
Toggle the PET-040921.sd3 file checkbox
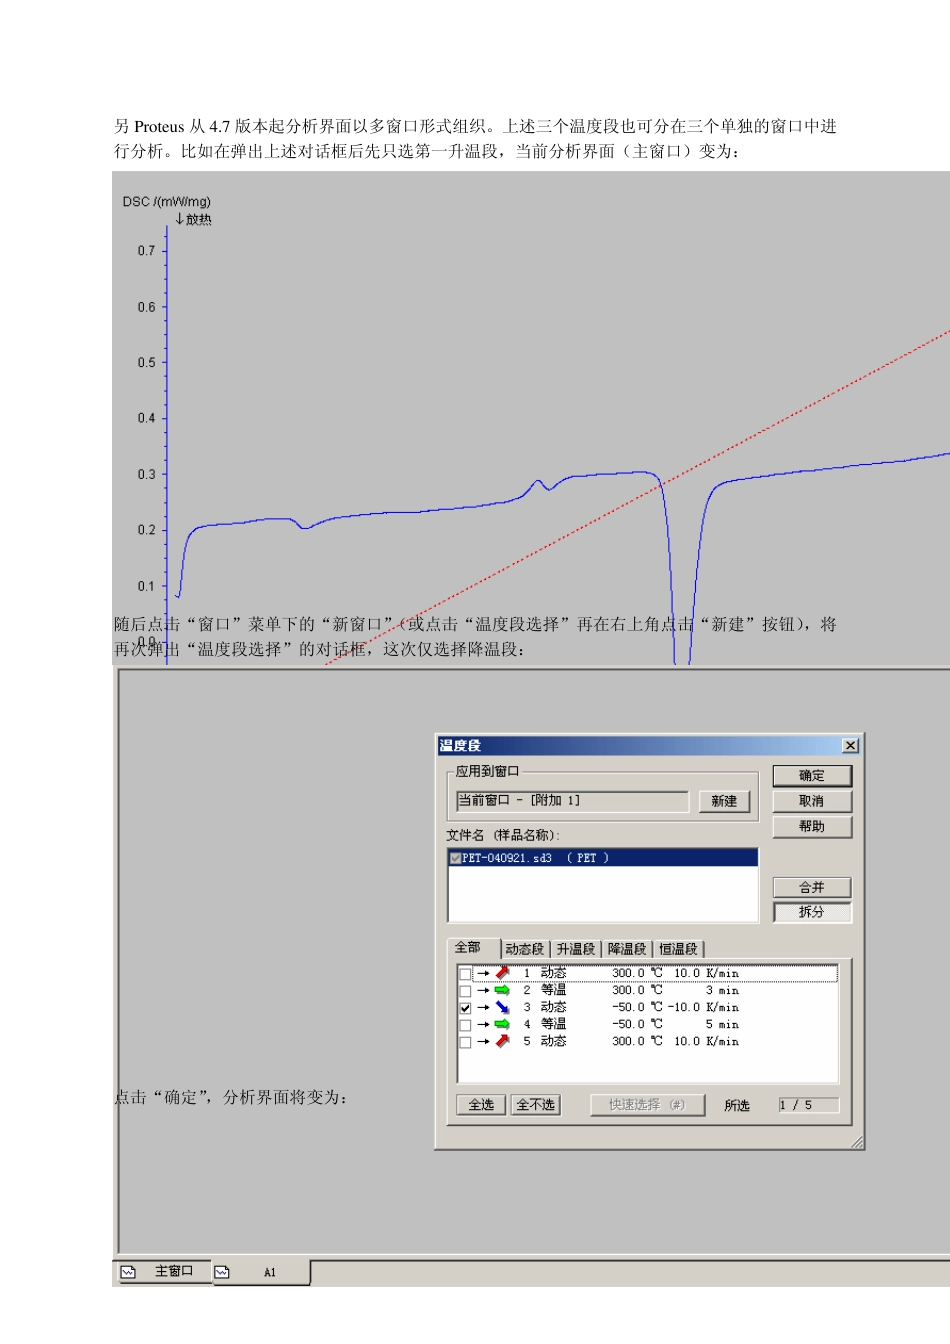tap(456, 858)
